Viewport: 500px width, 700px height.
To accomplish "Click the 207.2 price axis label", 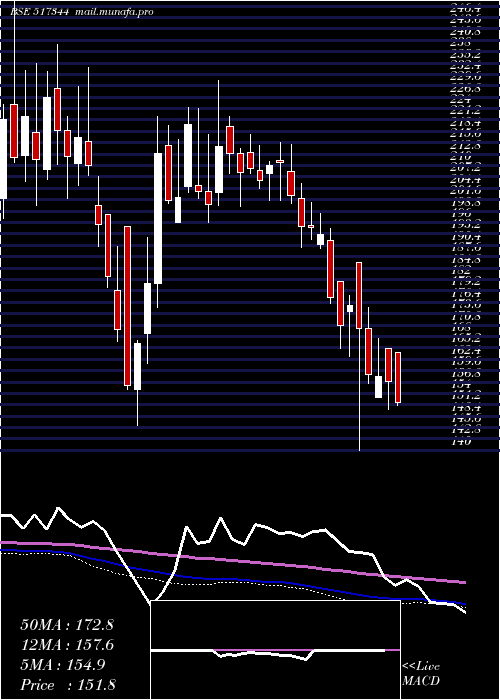I will click(x=465, y=169).
